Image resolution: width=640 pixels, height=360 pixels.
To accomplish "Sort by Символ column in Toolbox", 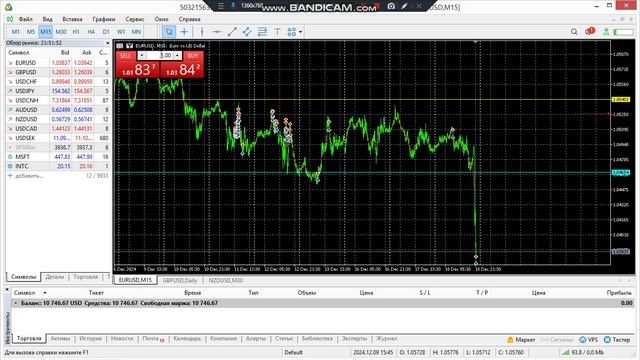I will pos(24,293).
